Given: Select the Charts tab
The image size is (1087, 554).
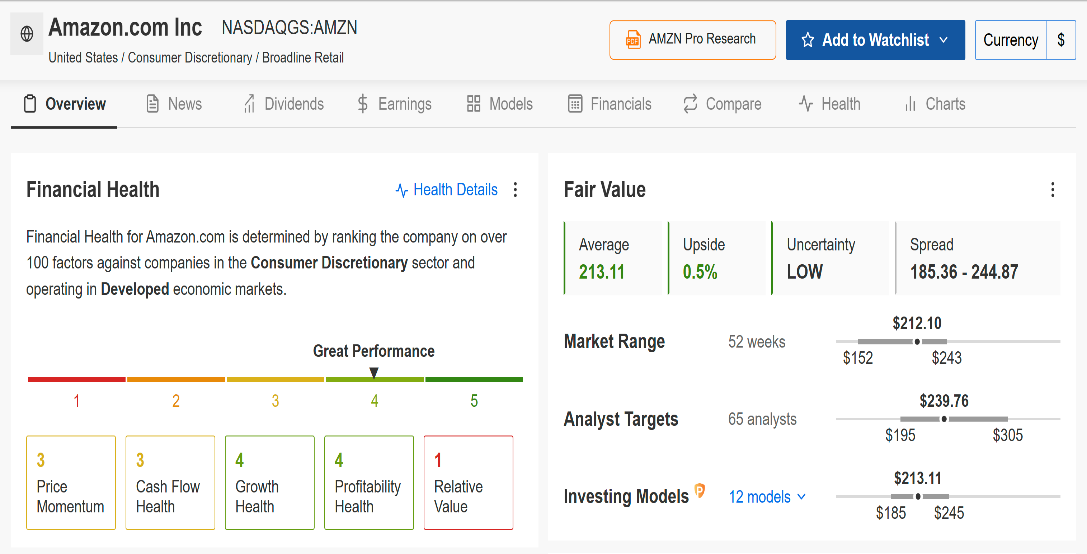Looking at the screenshot, I should click(x=934, y=104).
